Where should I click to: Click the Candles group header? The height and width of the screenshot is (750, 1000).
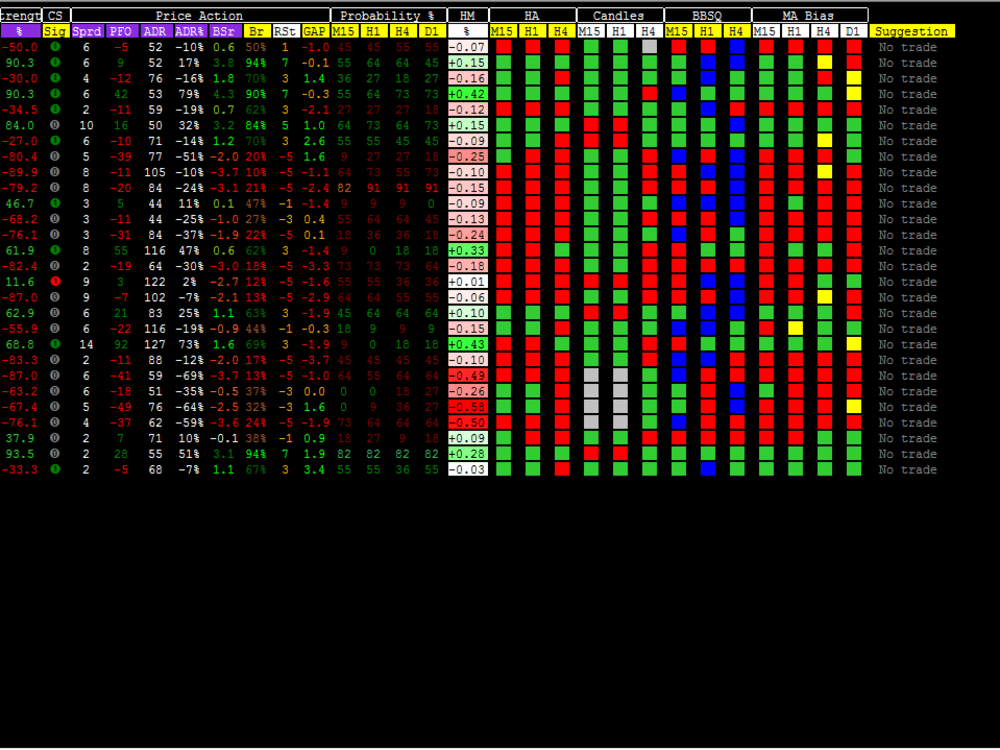[619, 15]
